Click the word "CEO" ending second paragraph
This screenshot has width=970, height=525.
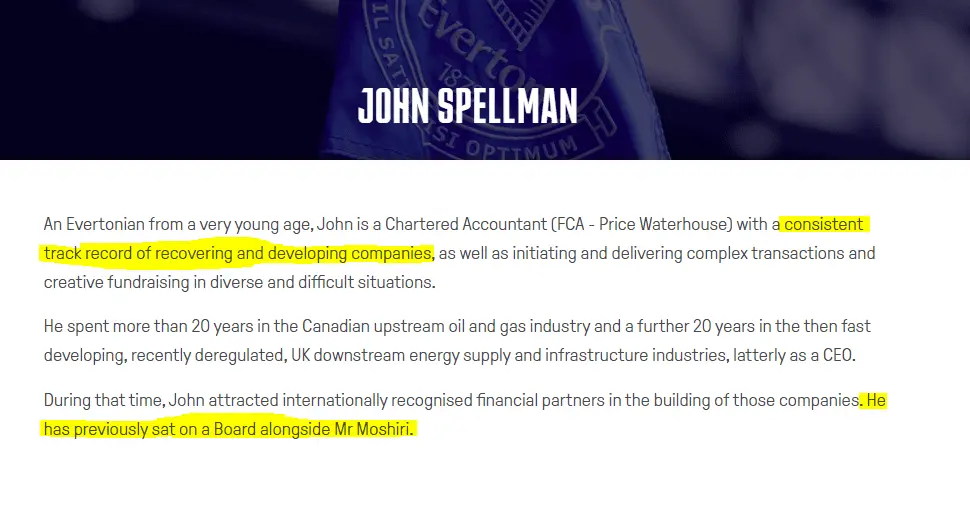(835, 355)
